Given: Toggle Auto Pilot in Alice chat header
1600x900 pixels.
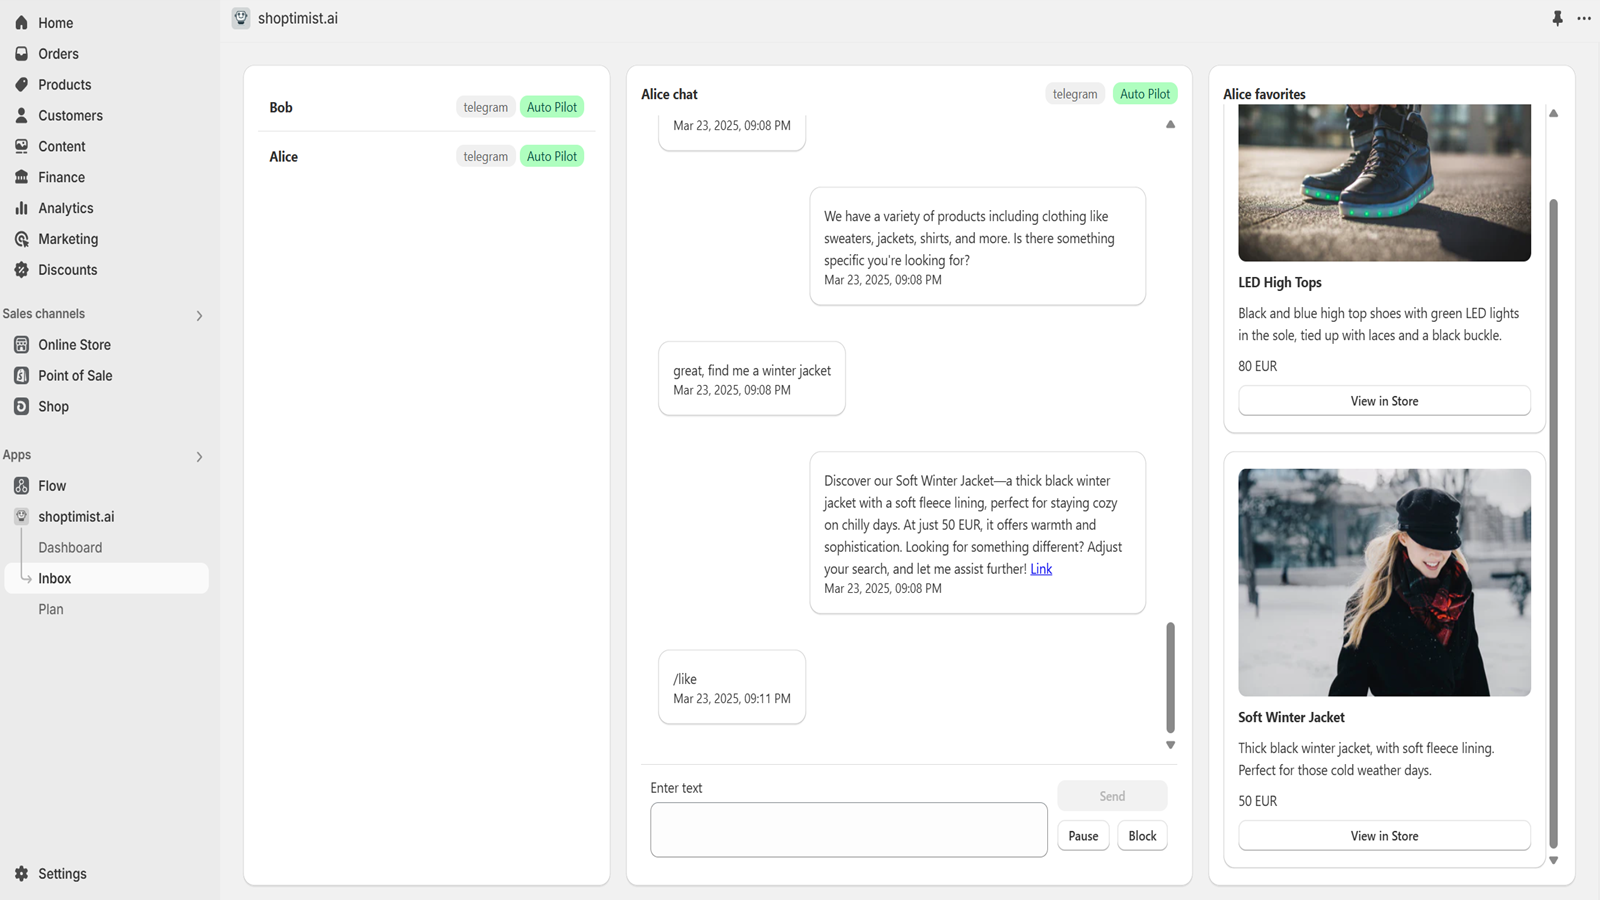Looking at the screenshot, I should coord(1145,94).
